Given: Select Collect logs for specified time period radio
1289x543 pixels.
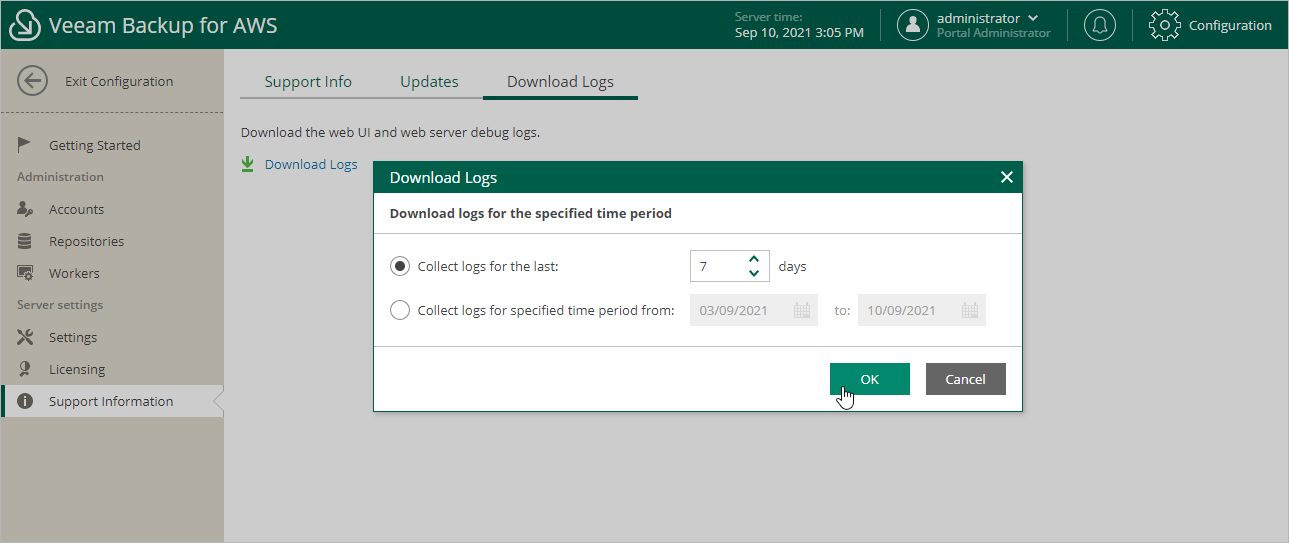Looking at the screenshot, I should pos(400,310).
